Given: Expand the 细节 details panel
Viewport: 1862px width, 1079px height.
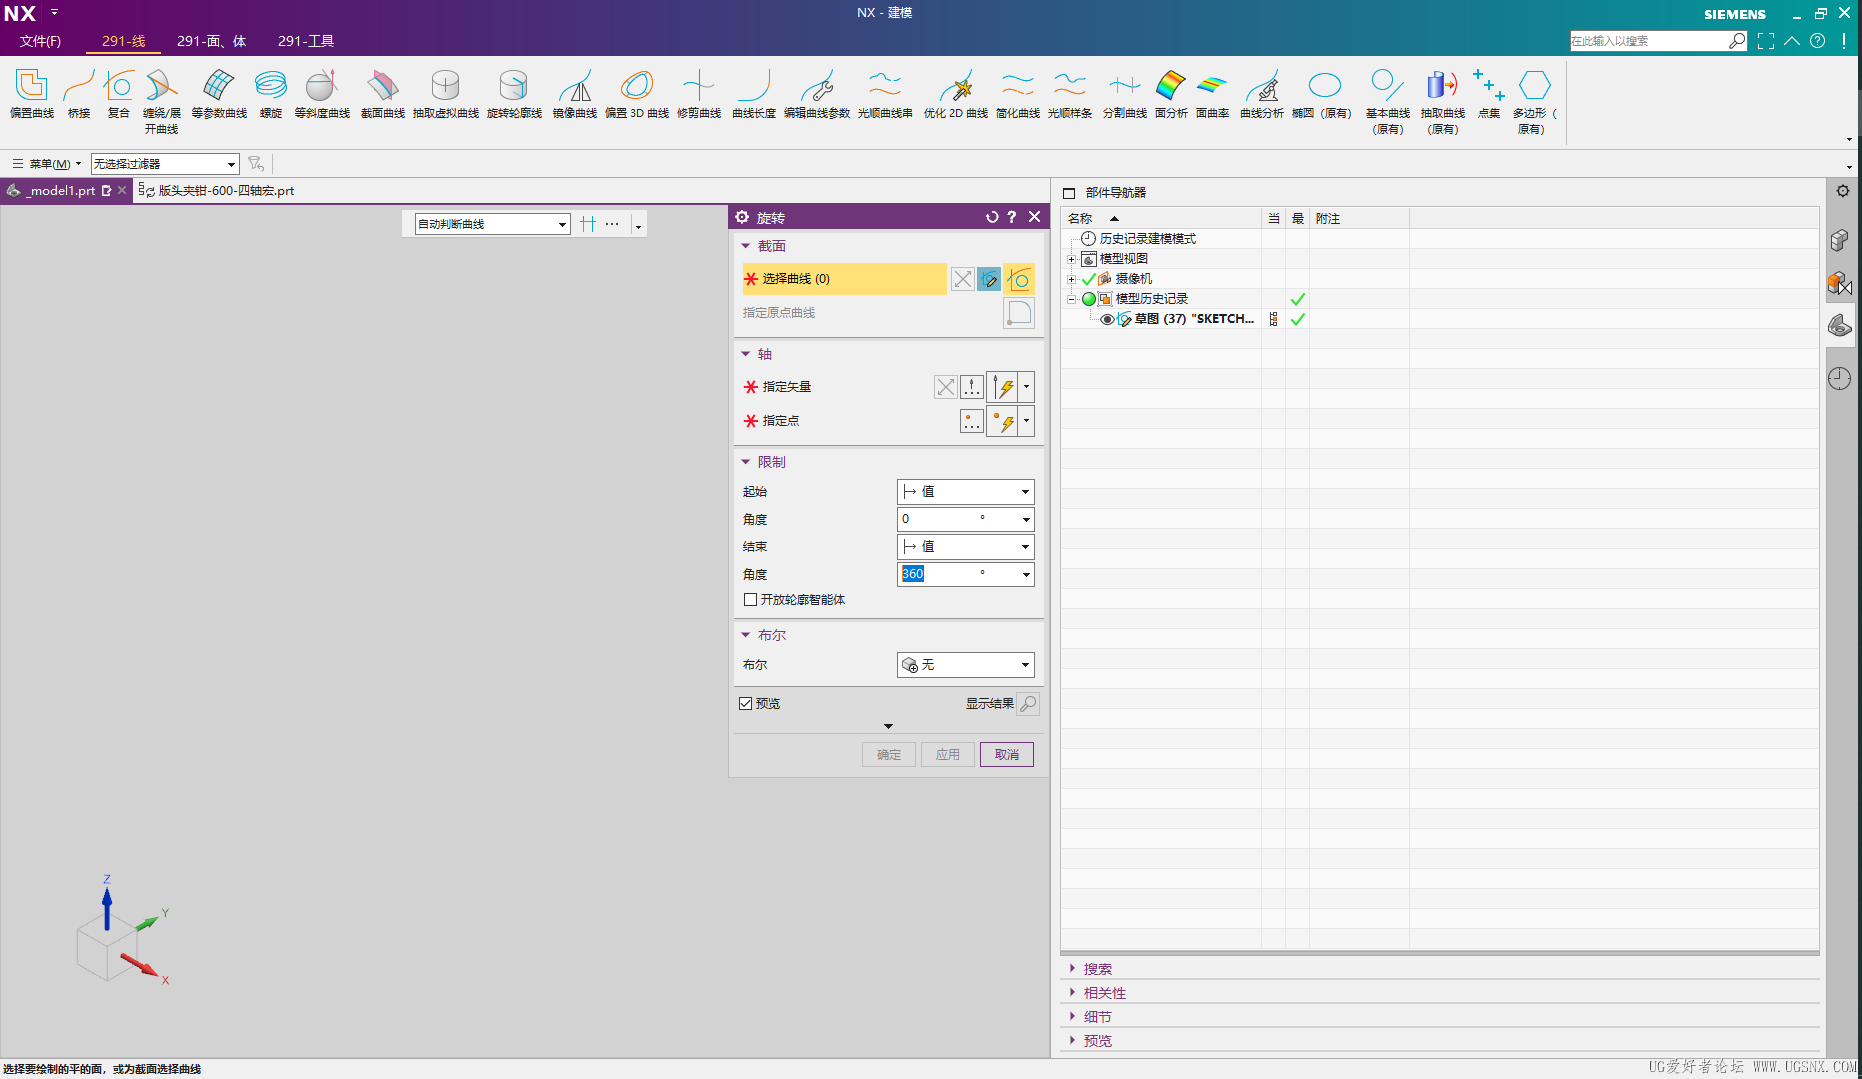Looking at the screenshot, I should (x=1073, y=1017).
